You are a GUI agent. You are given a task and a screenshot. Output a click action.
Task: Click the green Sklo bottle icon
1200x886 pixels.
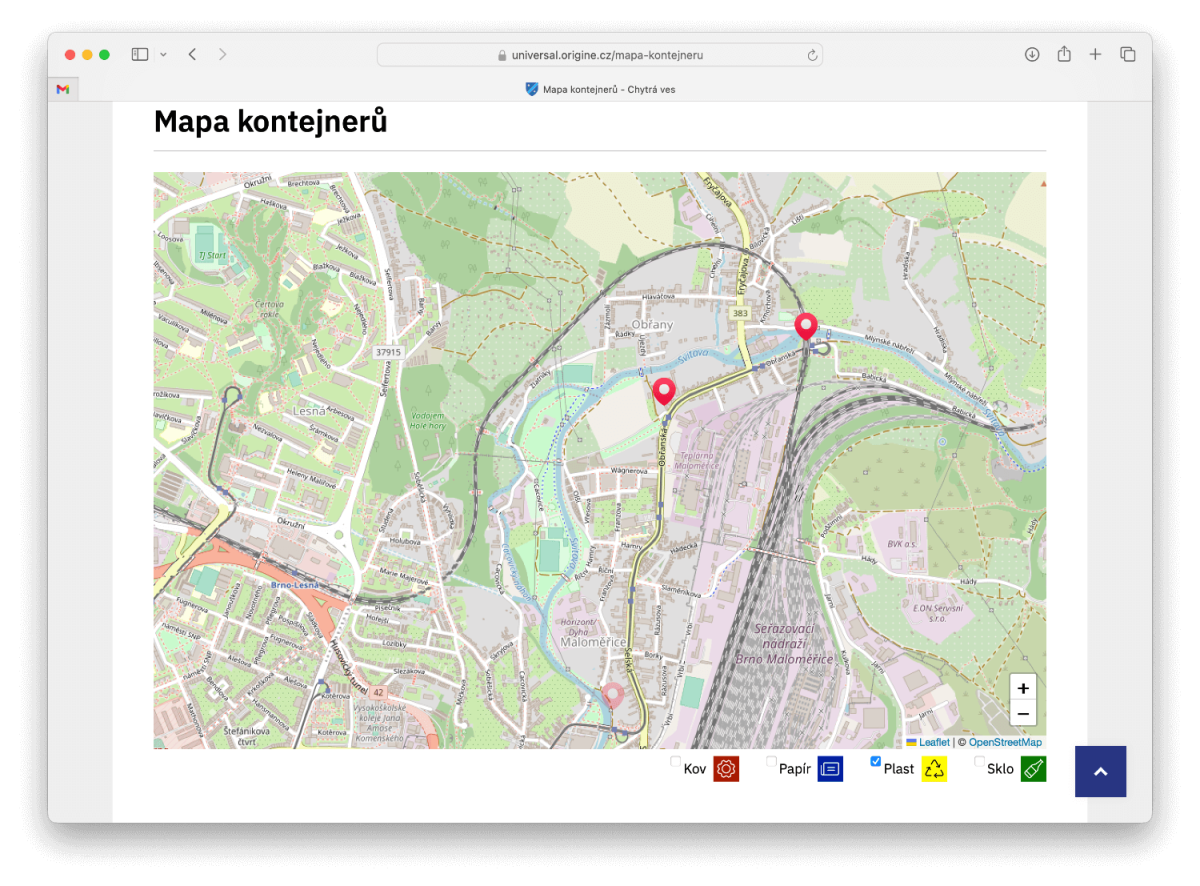click(1033, 769)
